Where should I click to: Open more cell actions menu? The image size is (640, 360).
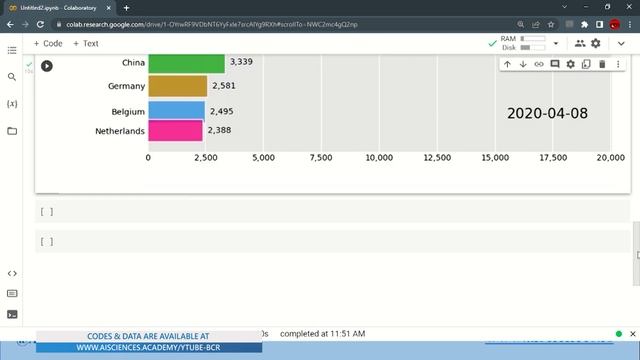[618, 64]
